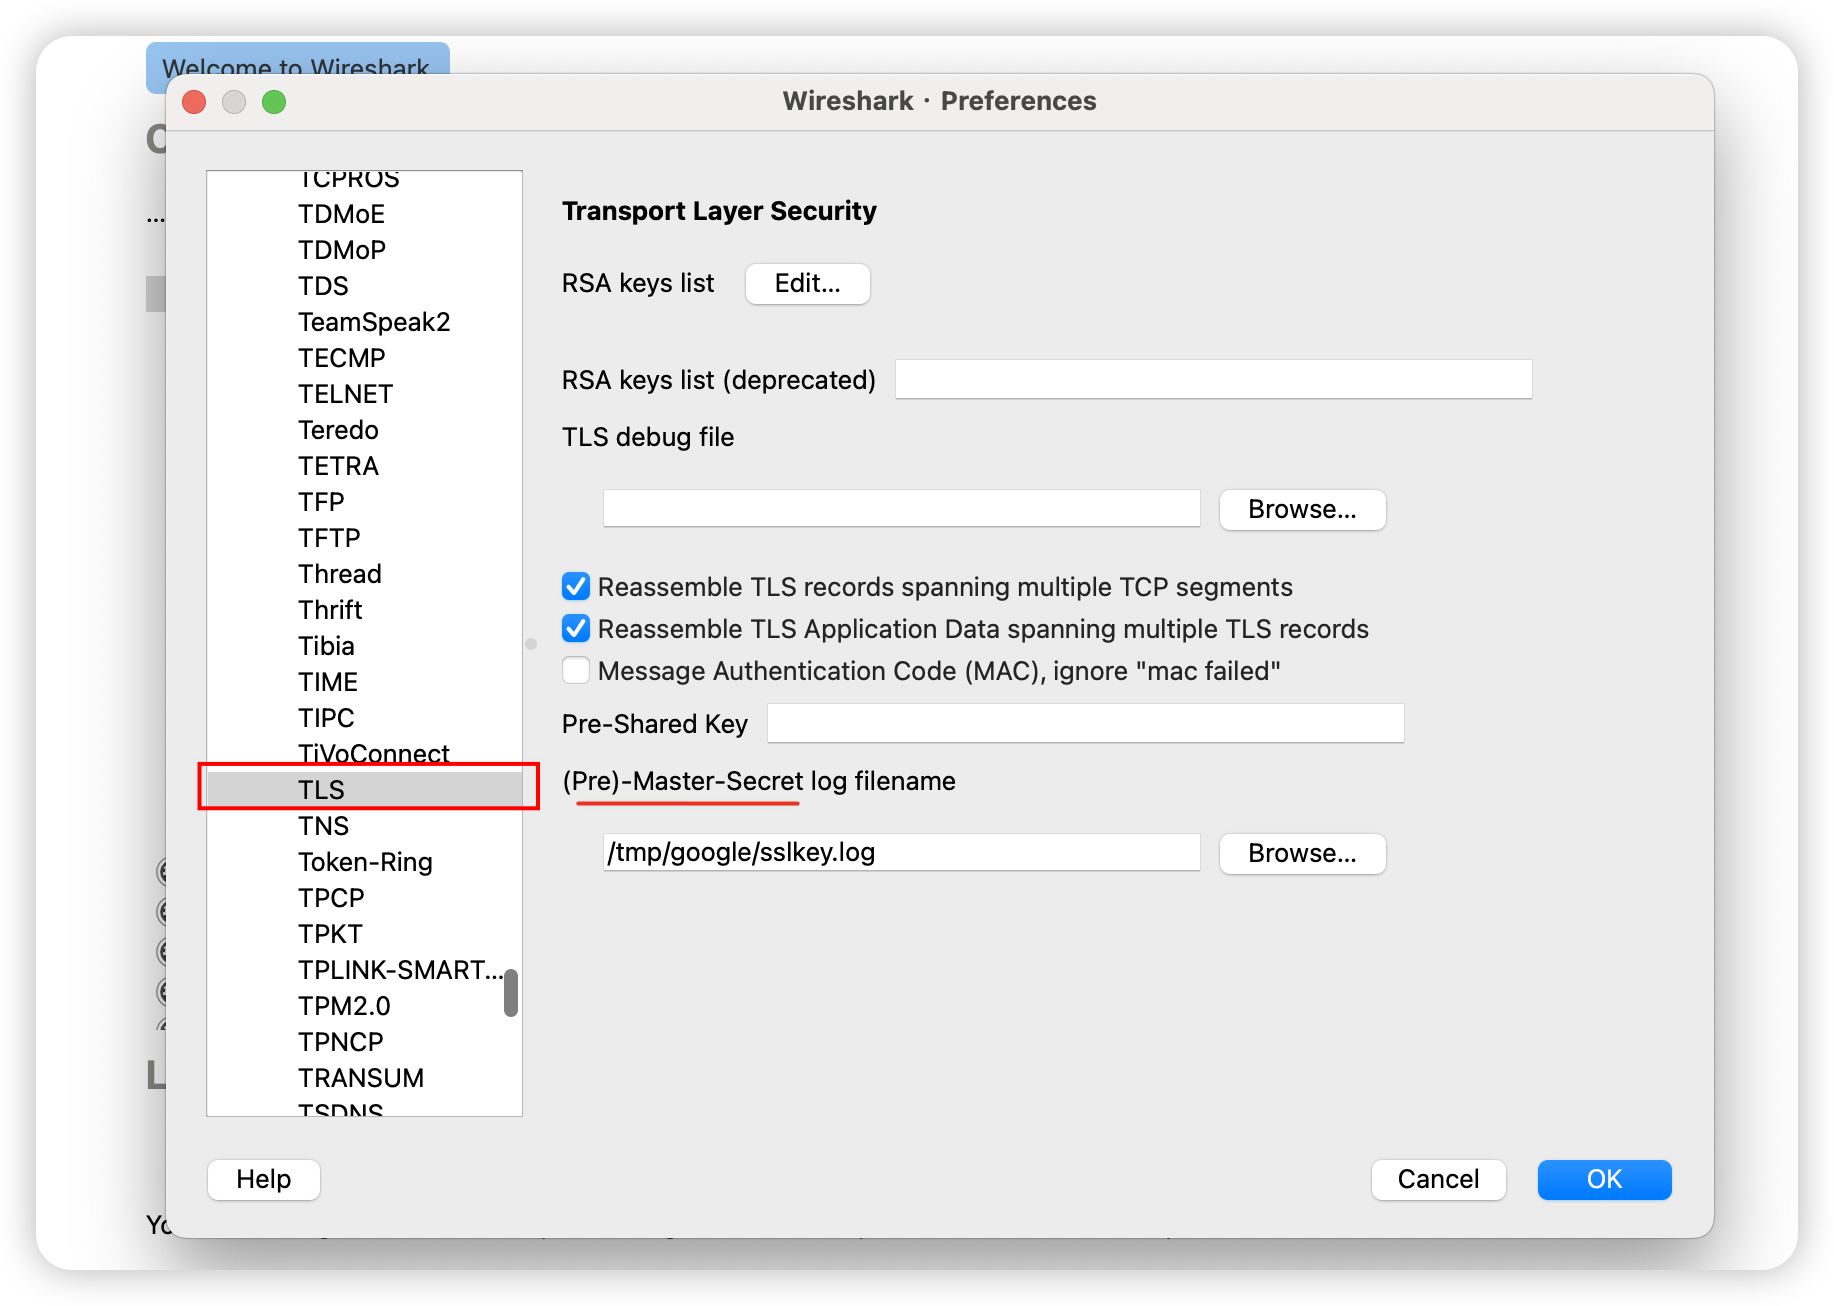This screenshot has height=1306, width=1834.
Task: Select TETRA protocol entry
Action: pos(364,466)
